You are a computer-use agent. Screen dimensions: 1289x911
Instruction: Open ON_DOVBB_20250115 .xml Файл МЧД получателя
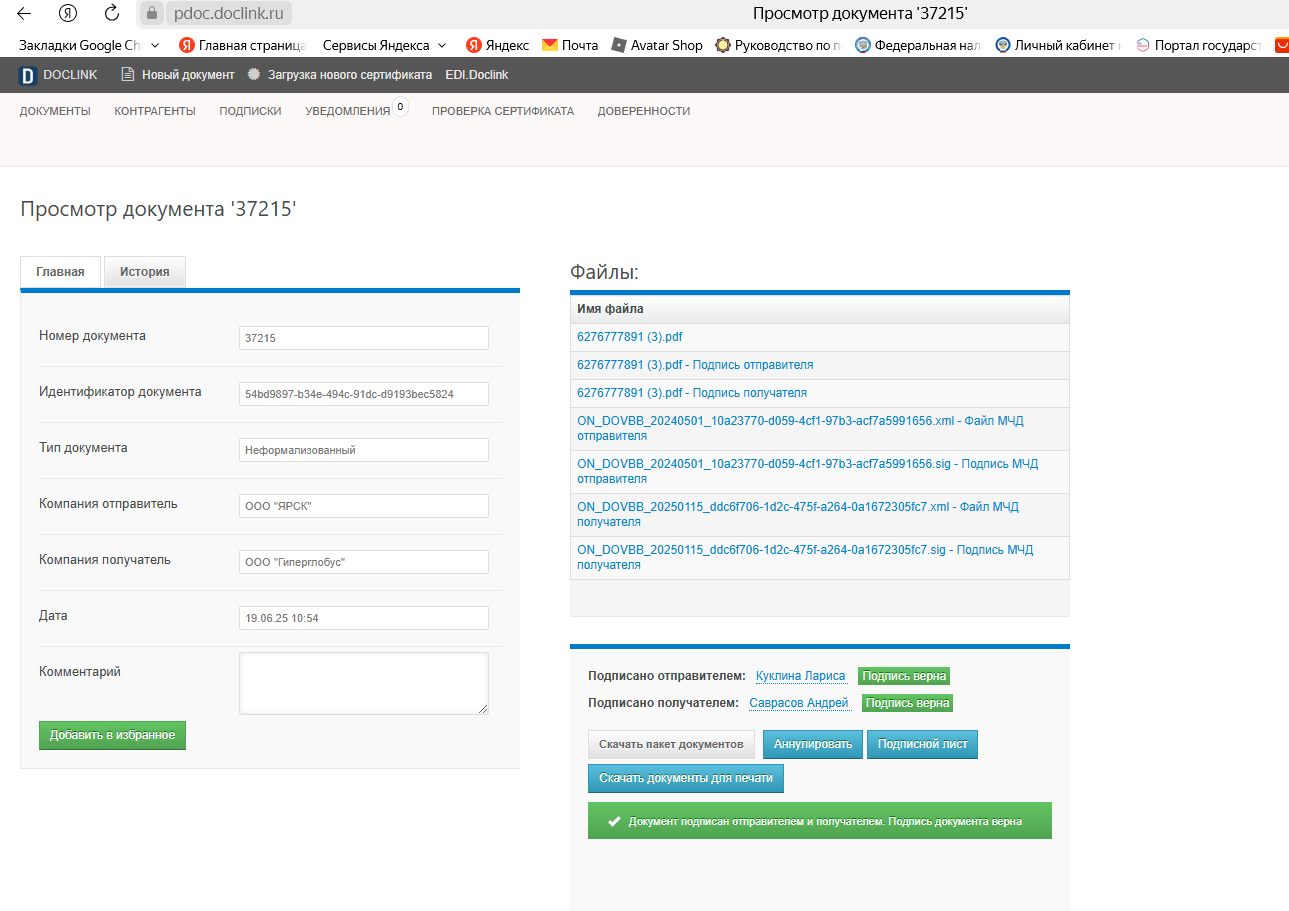pyautogui.click(x=798, y=514)
